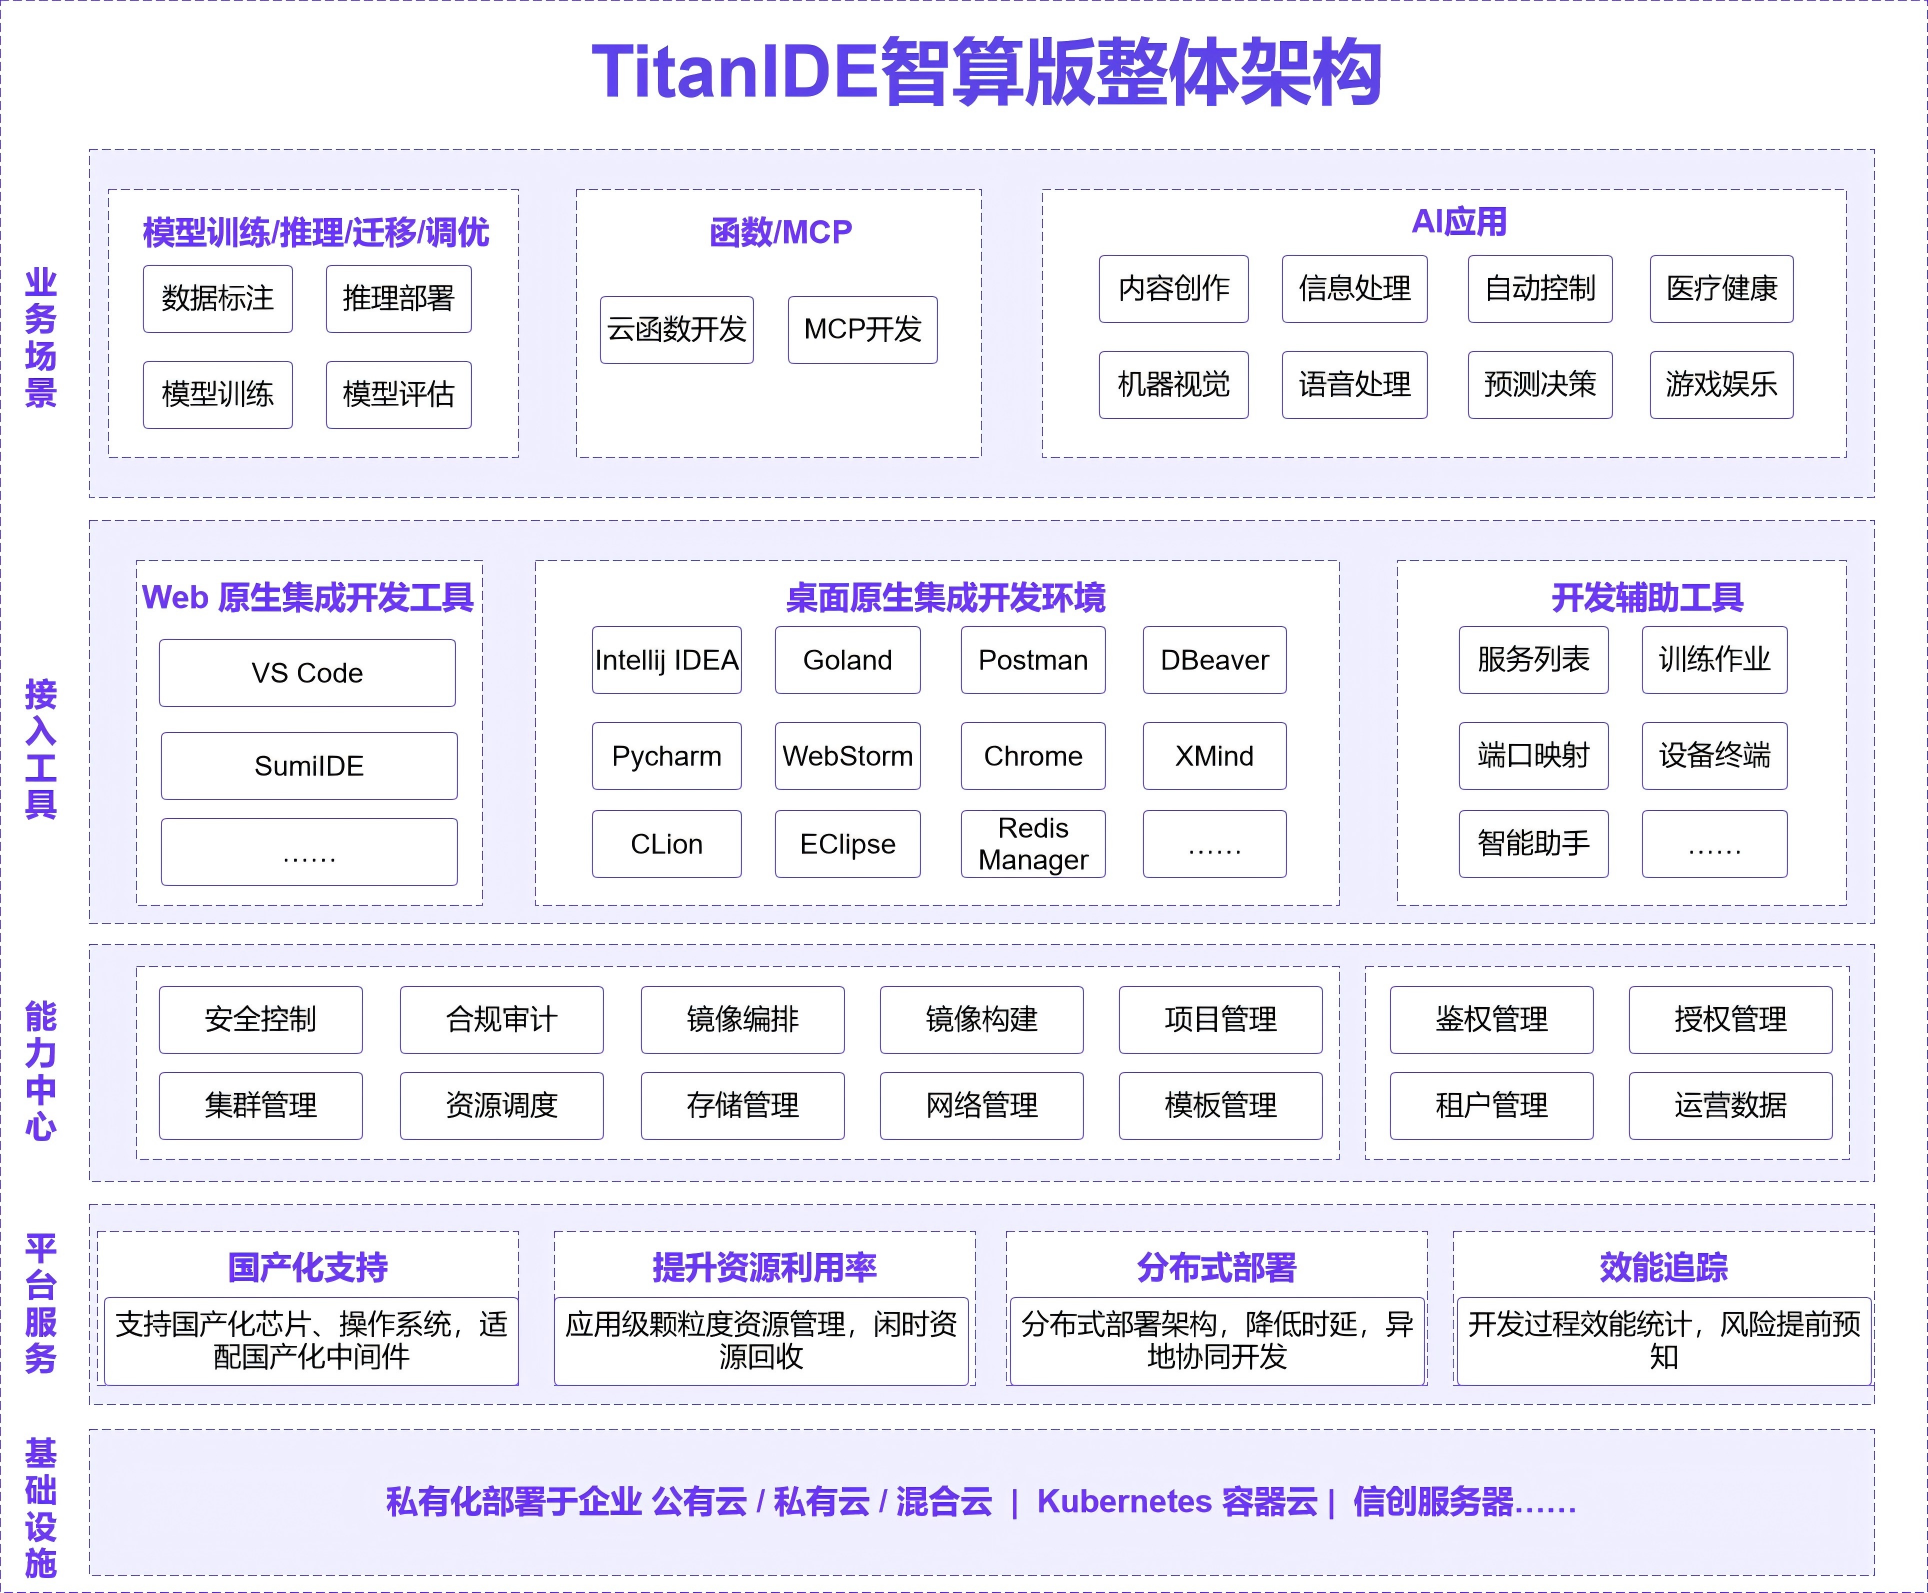Select the SumiIDE box
1928x1593 pixels.
coord(309,766)
